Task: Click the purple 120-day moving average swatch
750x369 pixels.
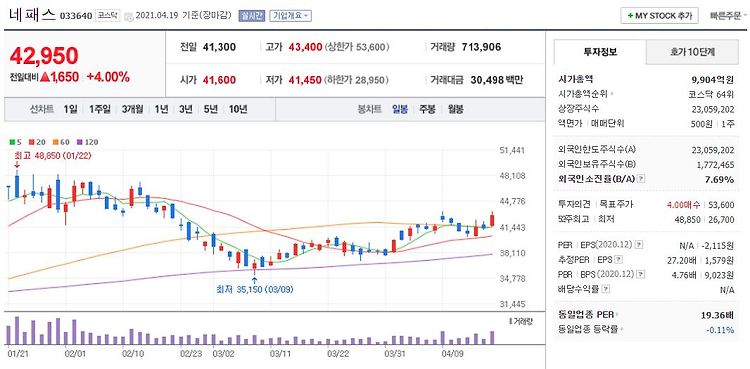Action: pyautogui.click(x=79, y=142)
